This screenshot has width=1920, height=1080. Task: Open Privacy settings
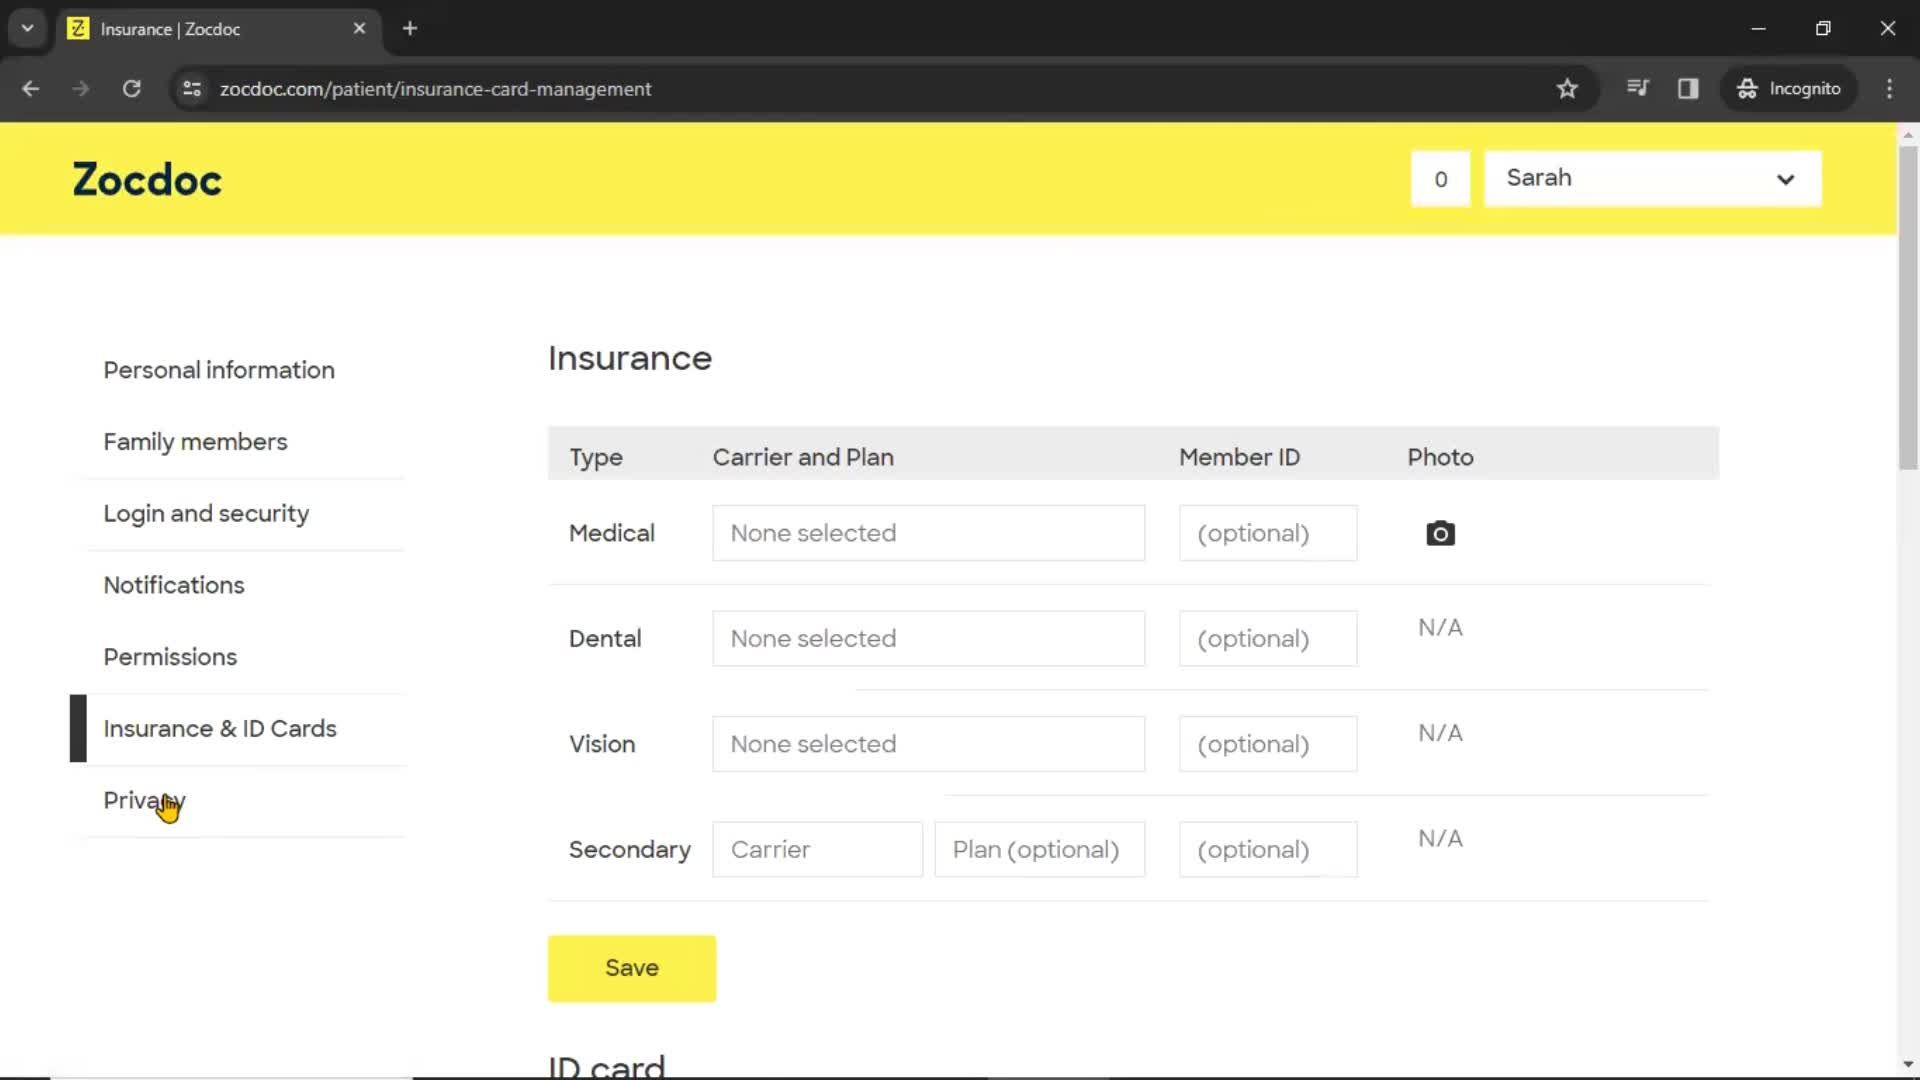(x=144, y=800)
